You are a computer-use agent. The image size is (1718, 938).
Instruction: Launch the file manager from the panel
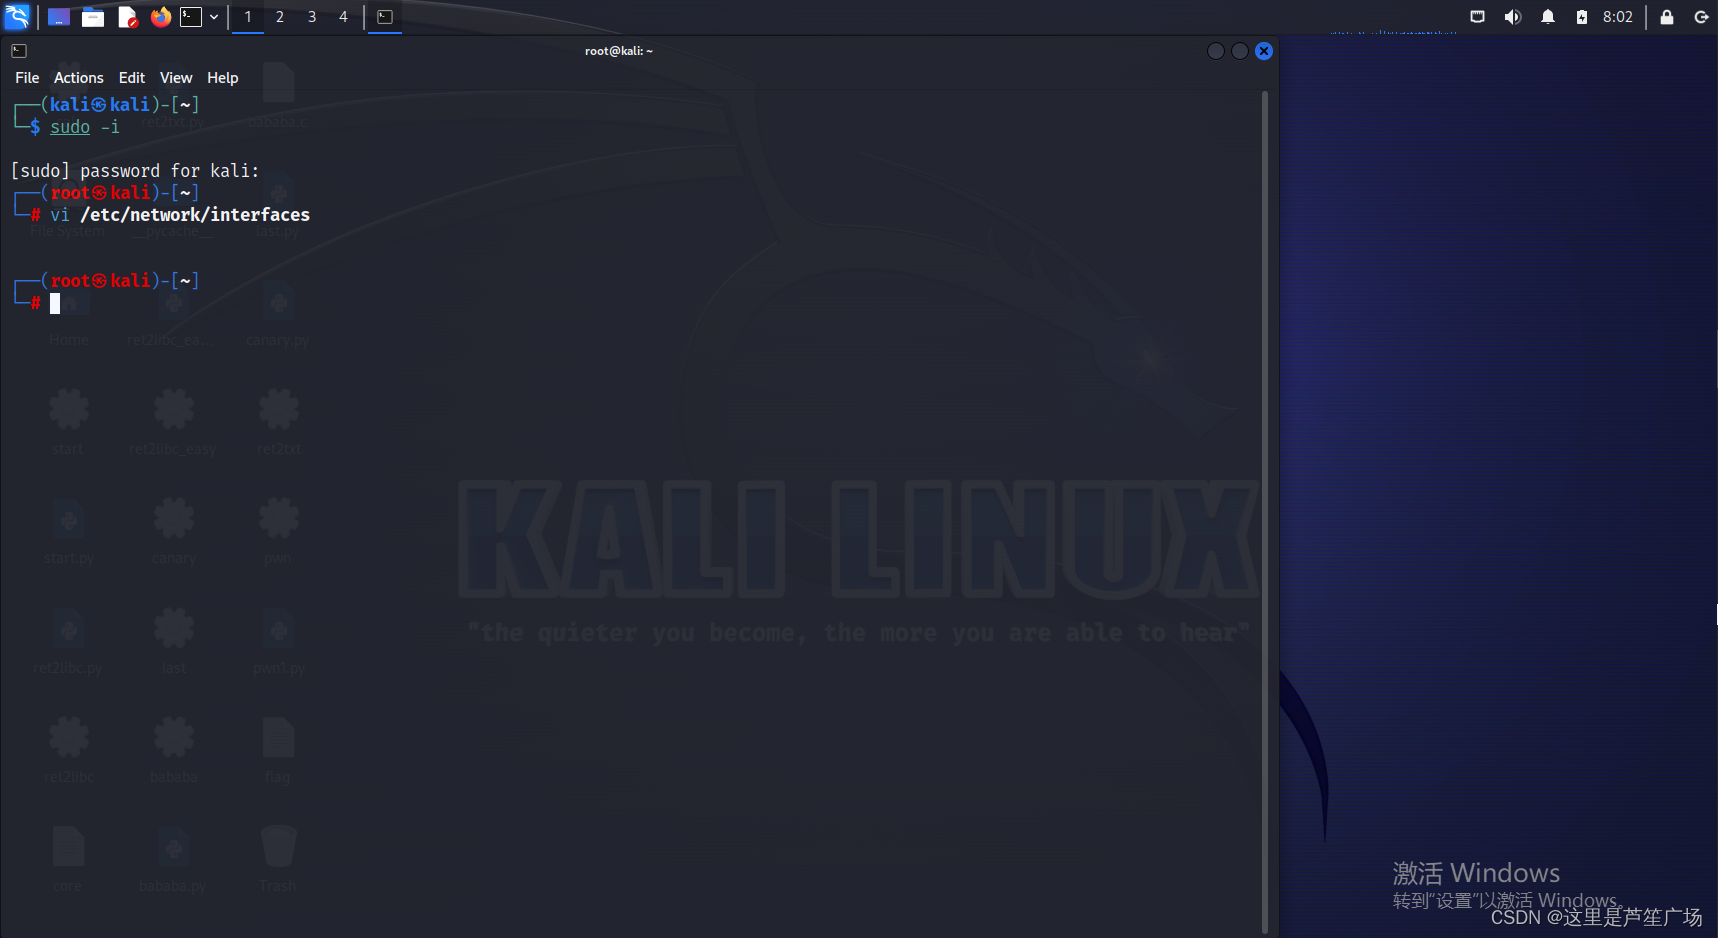(x=93, y=17)
